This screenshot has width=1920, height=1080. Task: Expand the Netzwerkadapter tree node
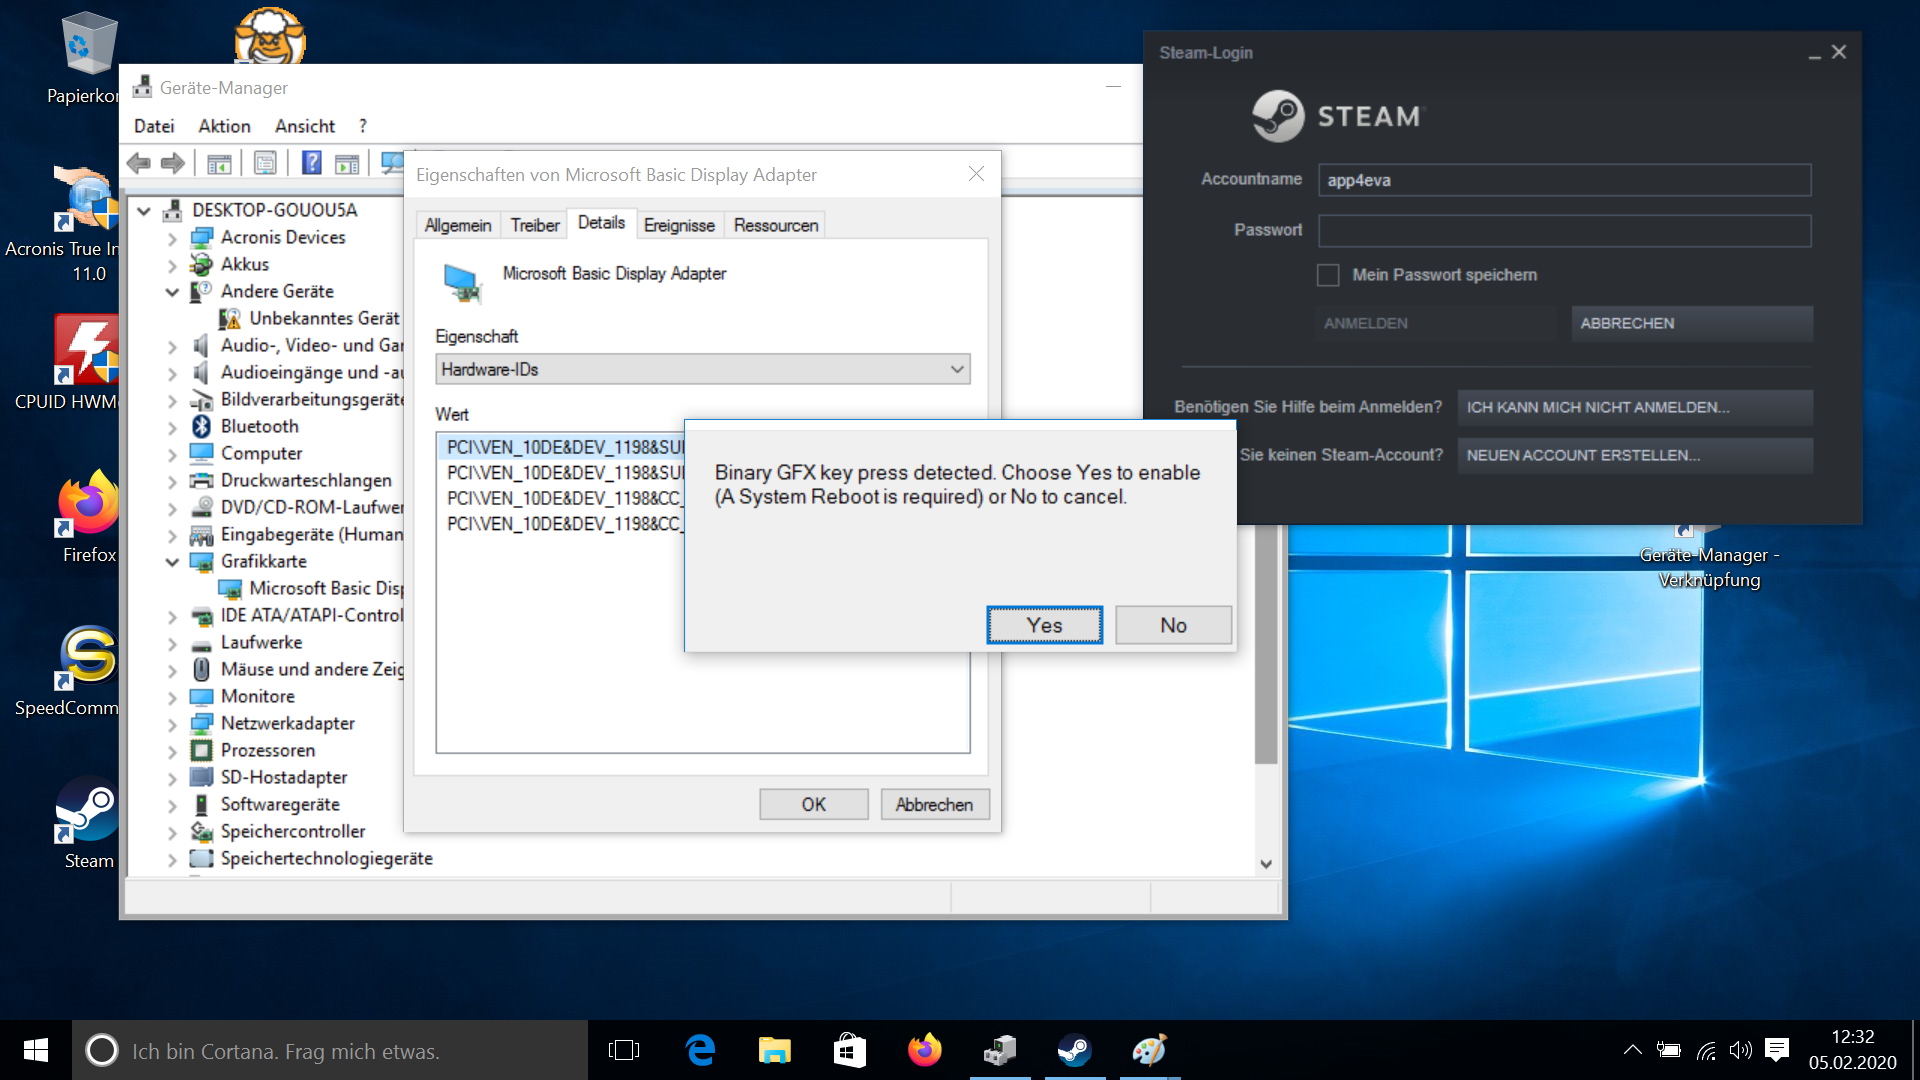click(x=172, y=724)
